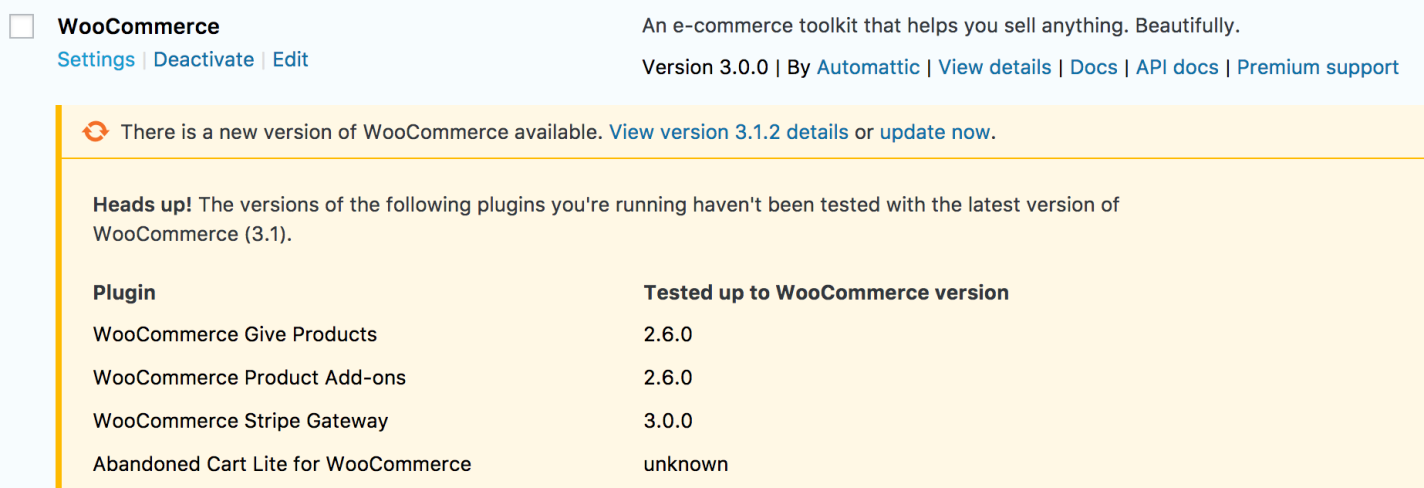Go to Premium support
The image size is (1424, 488).
[x=1317, y=67]
